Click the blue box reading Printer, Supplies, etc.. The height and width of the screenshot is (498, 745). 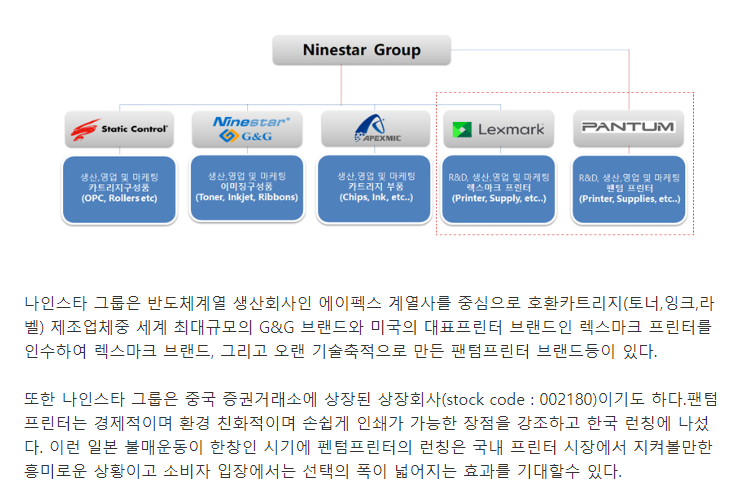point(629,190)
